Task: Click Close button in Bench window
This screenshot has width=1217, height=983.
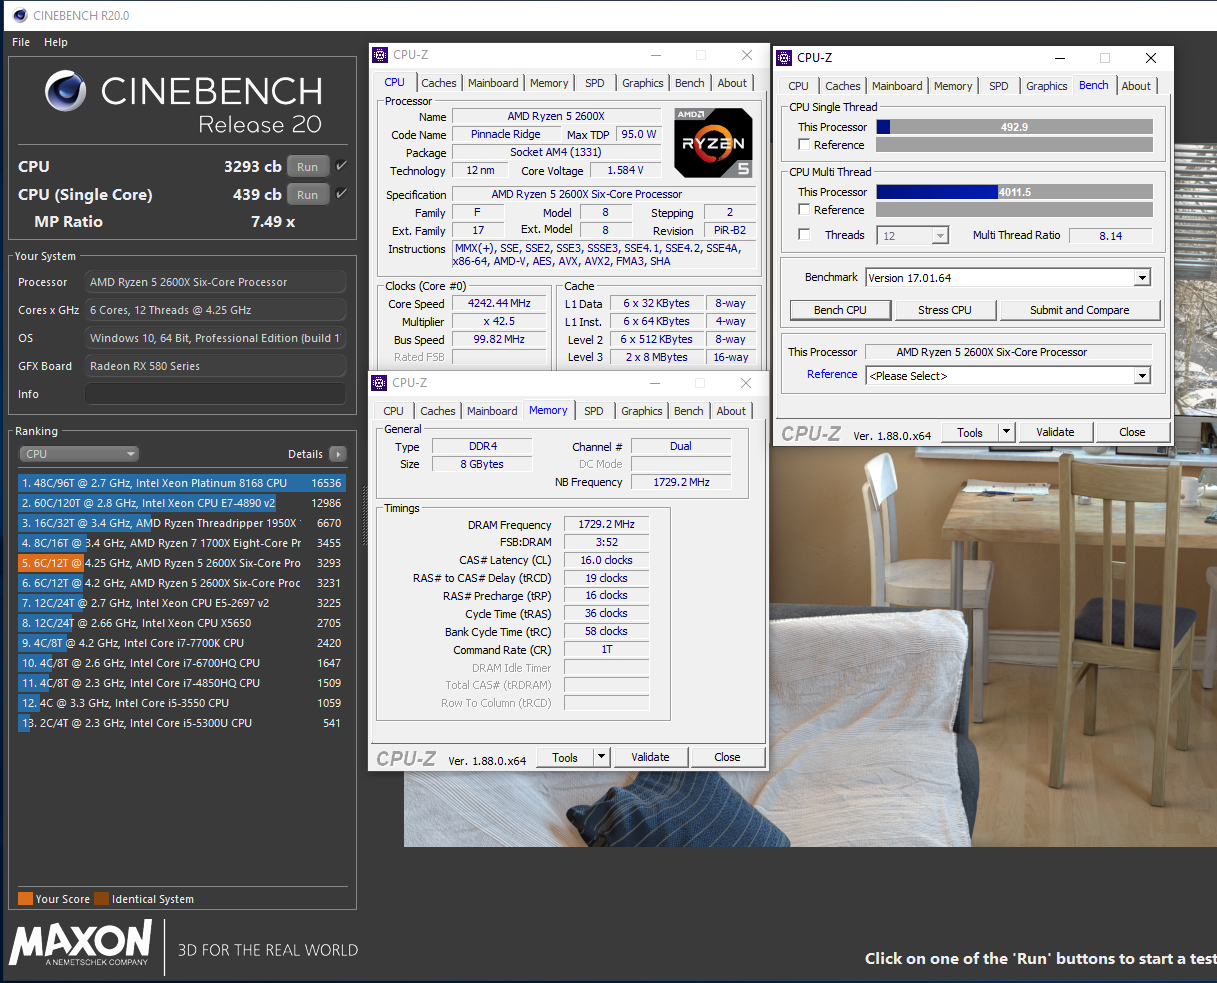Action: (x=1132, y=433)
